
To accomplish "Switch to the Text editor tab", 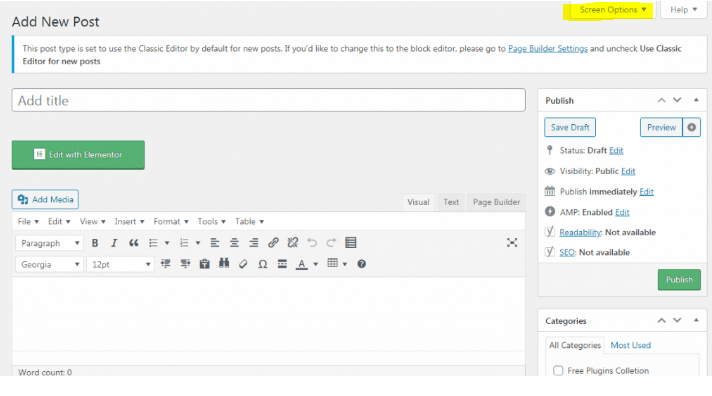I will point(451,202).
